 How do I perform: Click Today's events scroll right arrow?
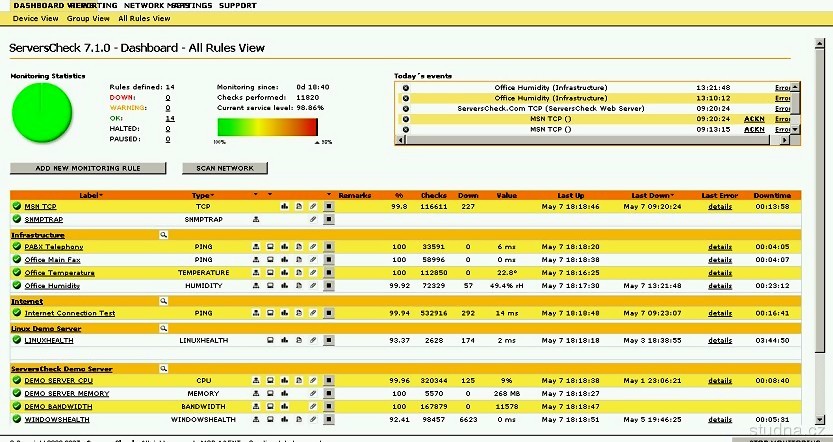[784, 140]
